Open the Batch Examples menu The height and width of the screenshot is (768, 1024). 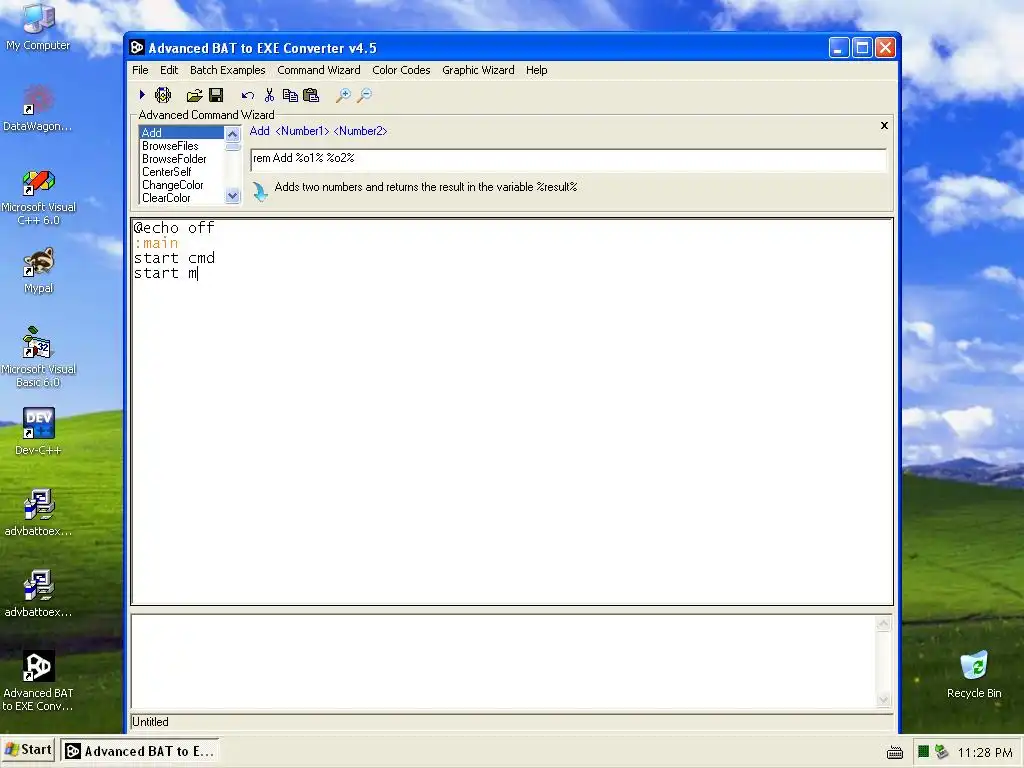[227, 70]
